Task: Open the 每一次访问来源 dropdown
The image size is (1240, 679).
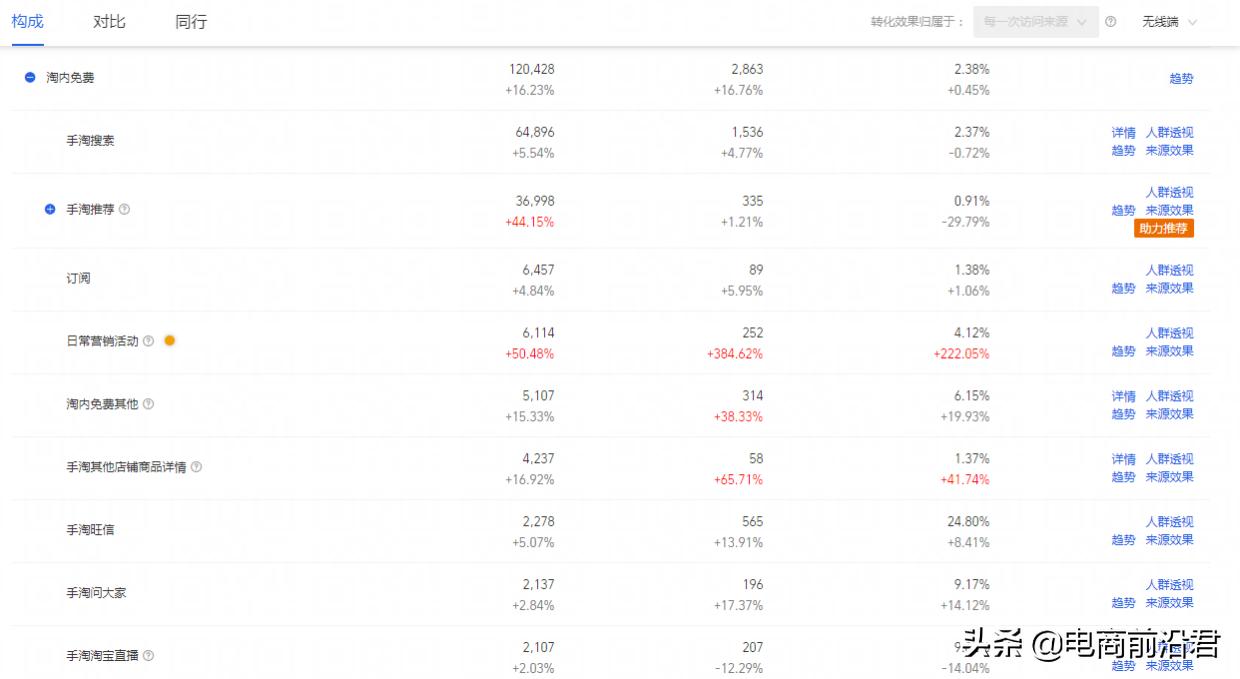Action: [x=1036, y=22]
